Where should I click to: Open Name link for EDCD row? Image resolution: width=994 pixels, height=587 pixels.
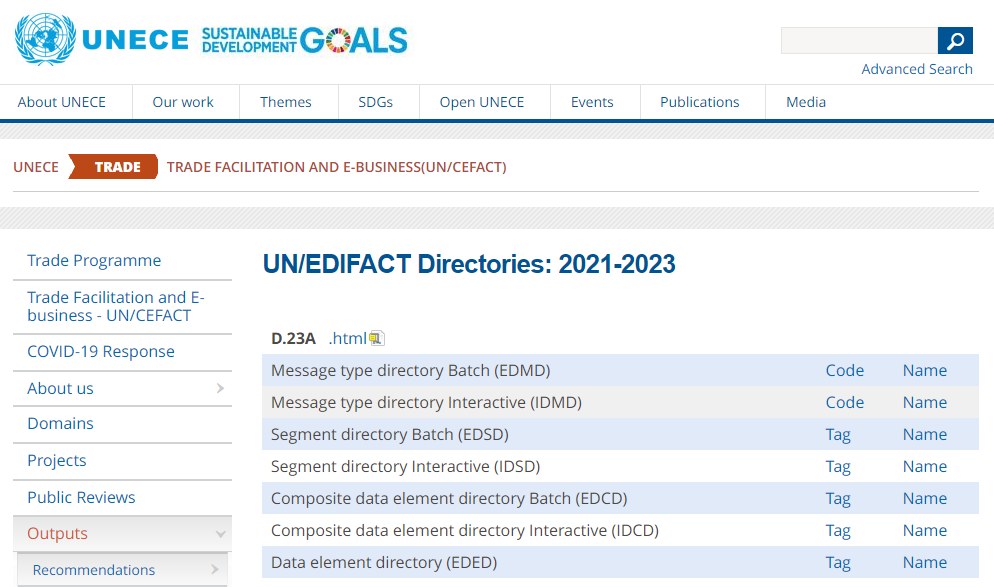(x=924, y=498)
